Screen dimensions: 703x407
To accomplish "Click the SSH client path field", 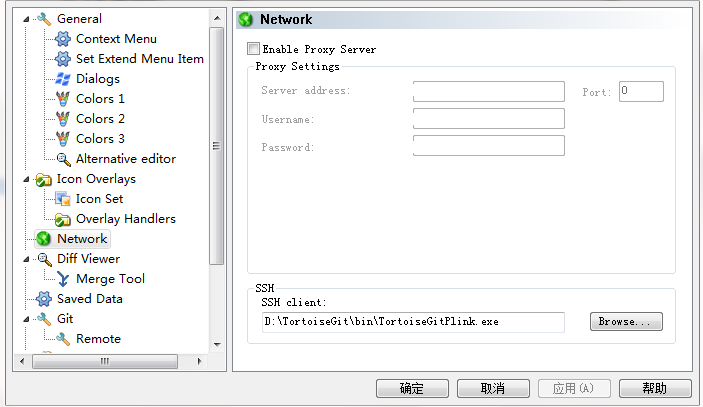I will [x=413, y=322].
